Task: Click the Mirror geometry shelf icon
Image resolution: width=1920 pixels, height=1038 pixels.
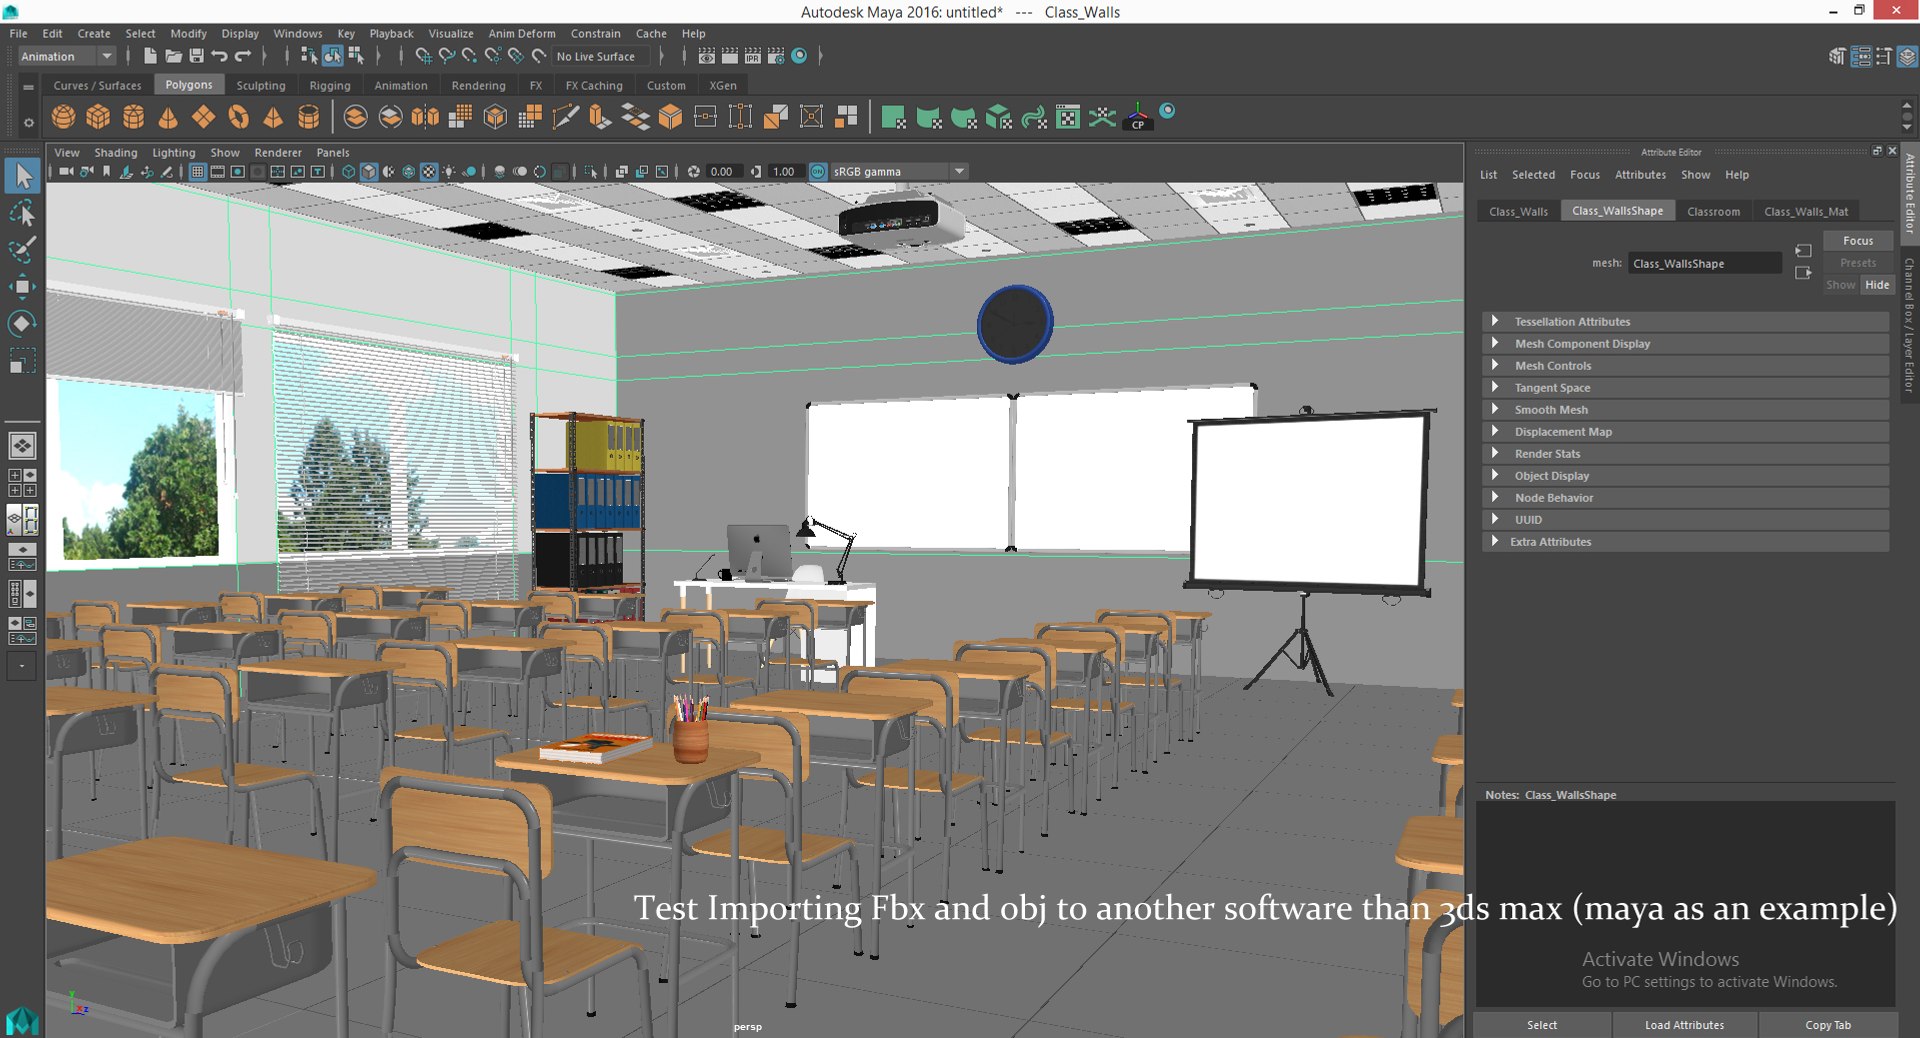Action: tap(425, 117)
